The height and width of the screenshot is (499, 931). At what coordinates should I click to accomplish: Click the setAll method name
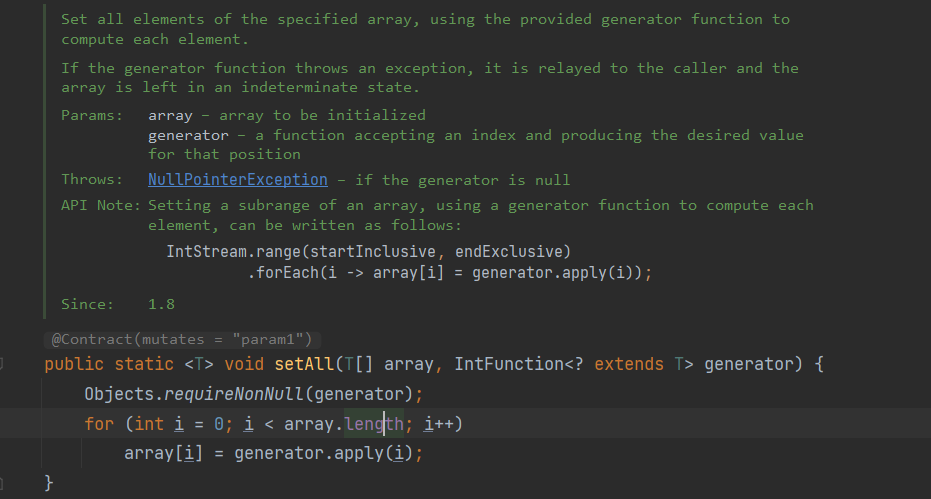[x=305, y=365]
